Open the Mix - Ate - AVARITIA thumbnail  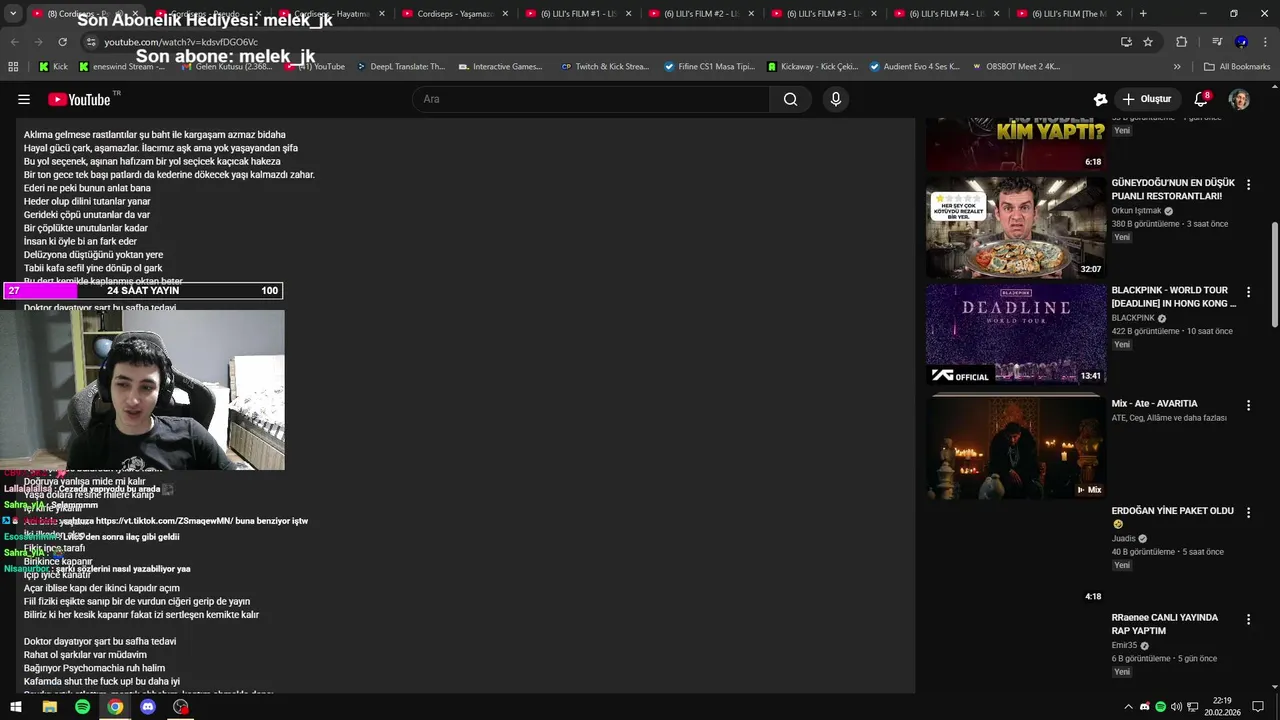coord(1016,446)
